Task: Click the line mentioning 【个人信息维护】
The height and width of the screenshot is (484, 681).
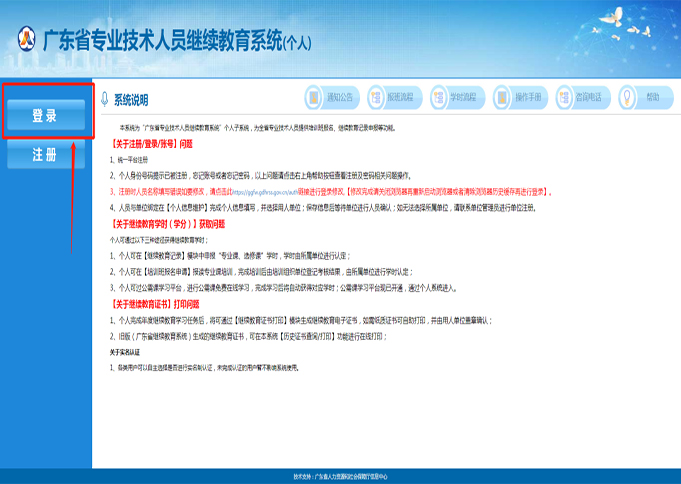Action: pos(323,208)
